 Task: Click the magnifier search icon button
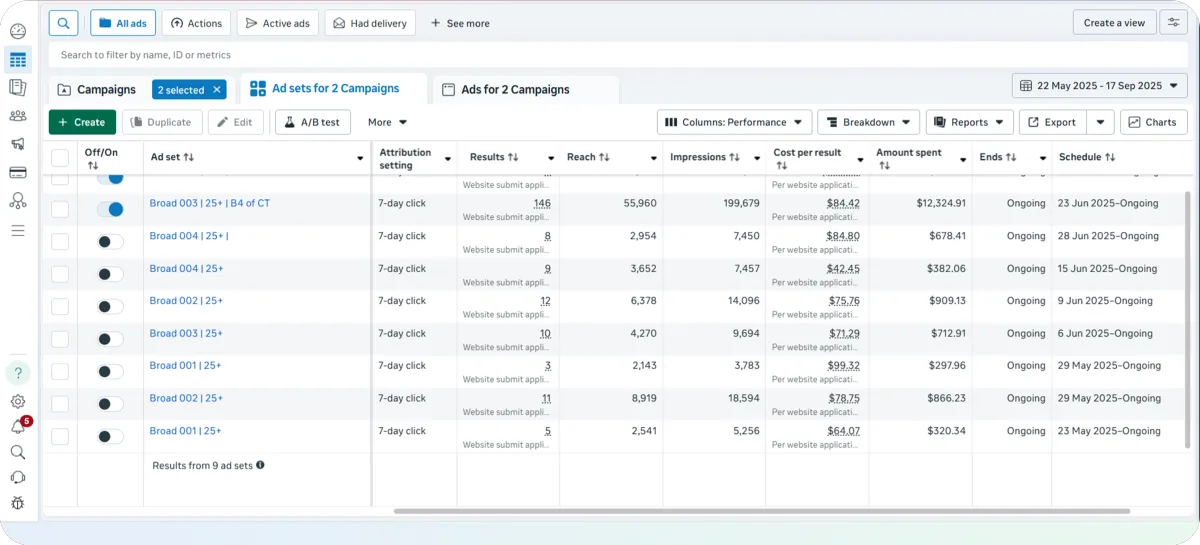coord(63,23)
